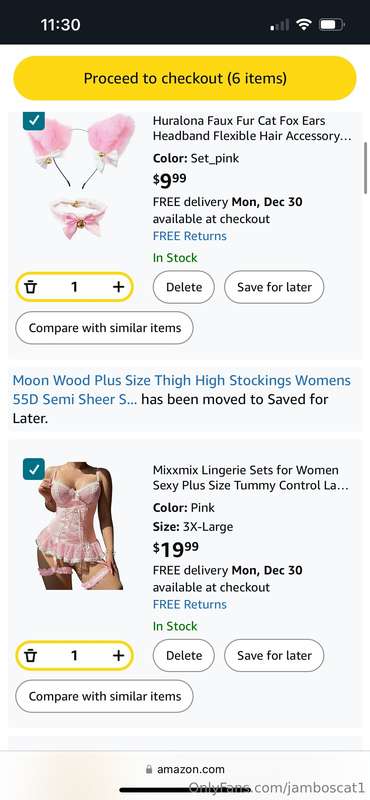This screenshot has width=370, height=800.
Task: Tap trash icon for cat ears headband quantity
Action: click(x=31, y=287)
